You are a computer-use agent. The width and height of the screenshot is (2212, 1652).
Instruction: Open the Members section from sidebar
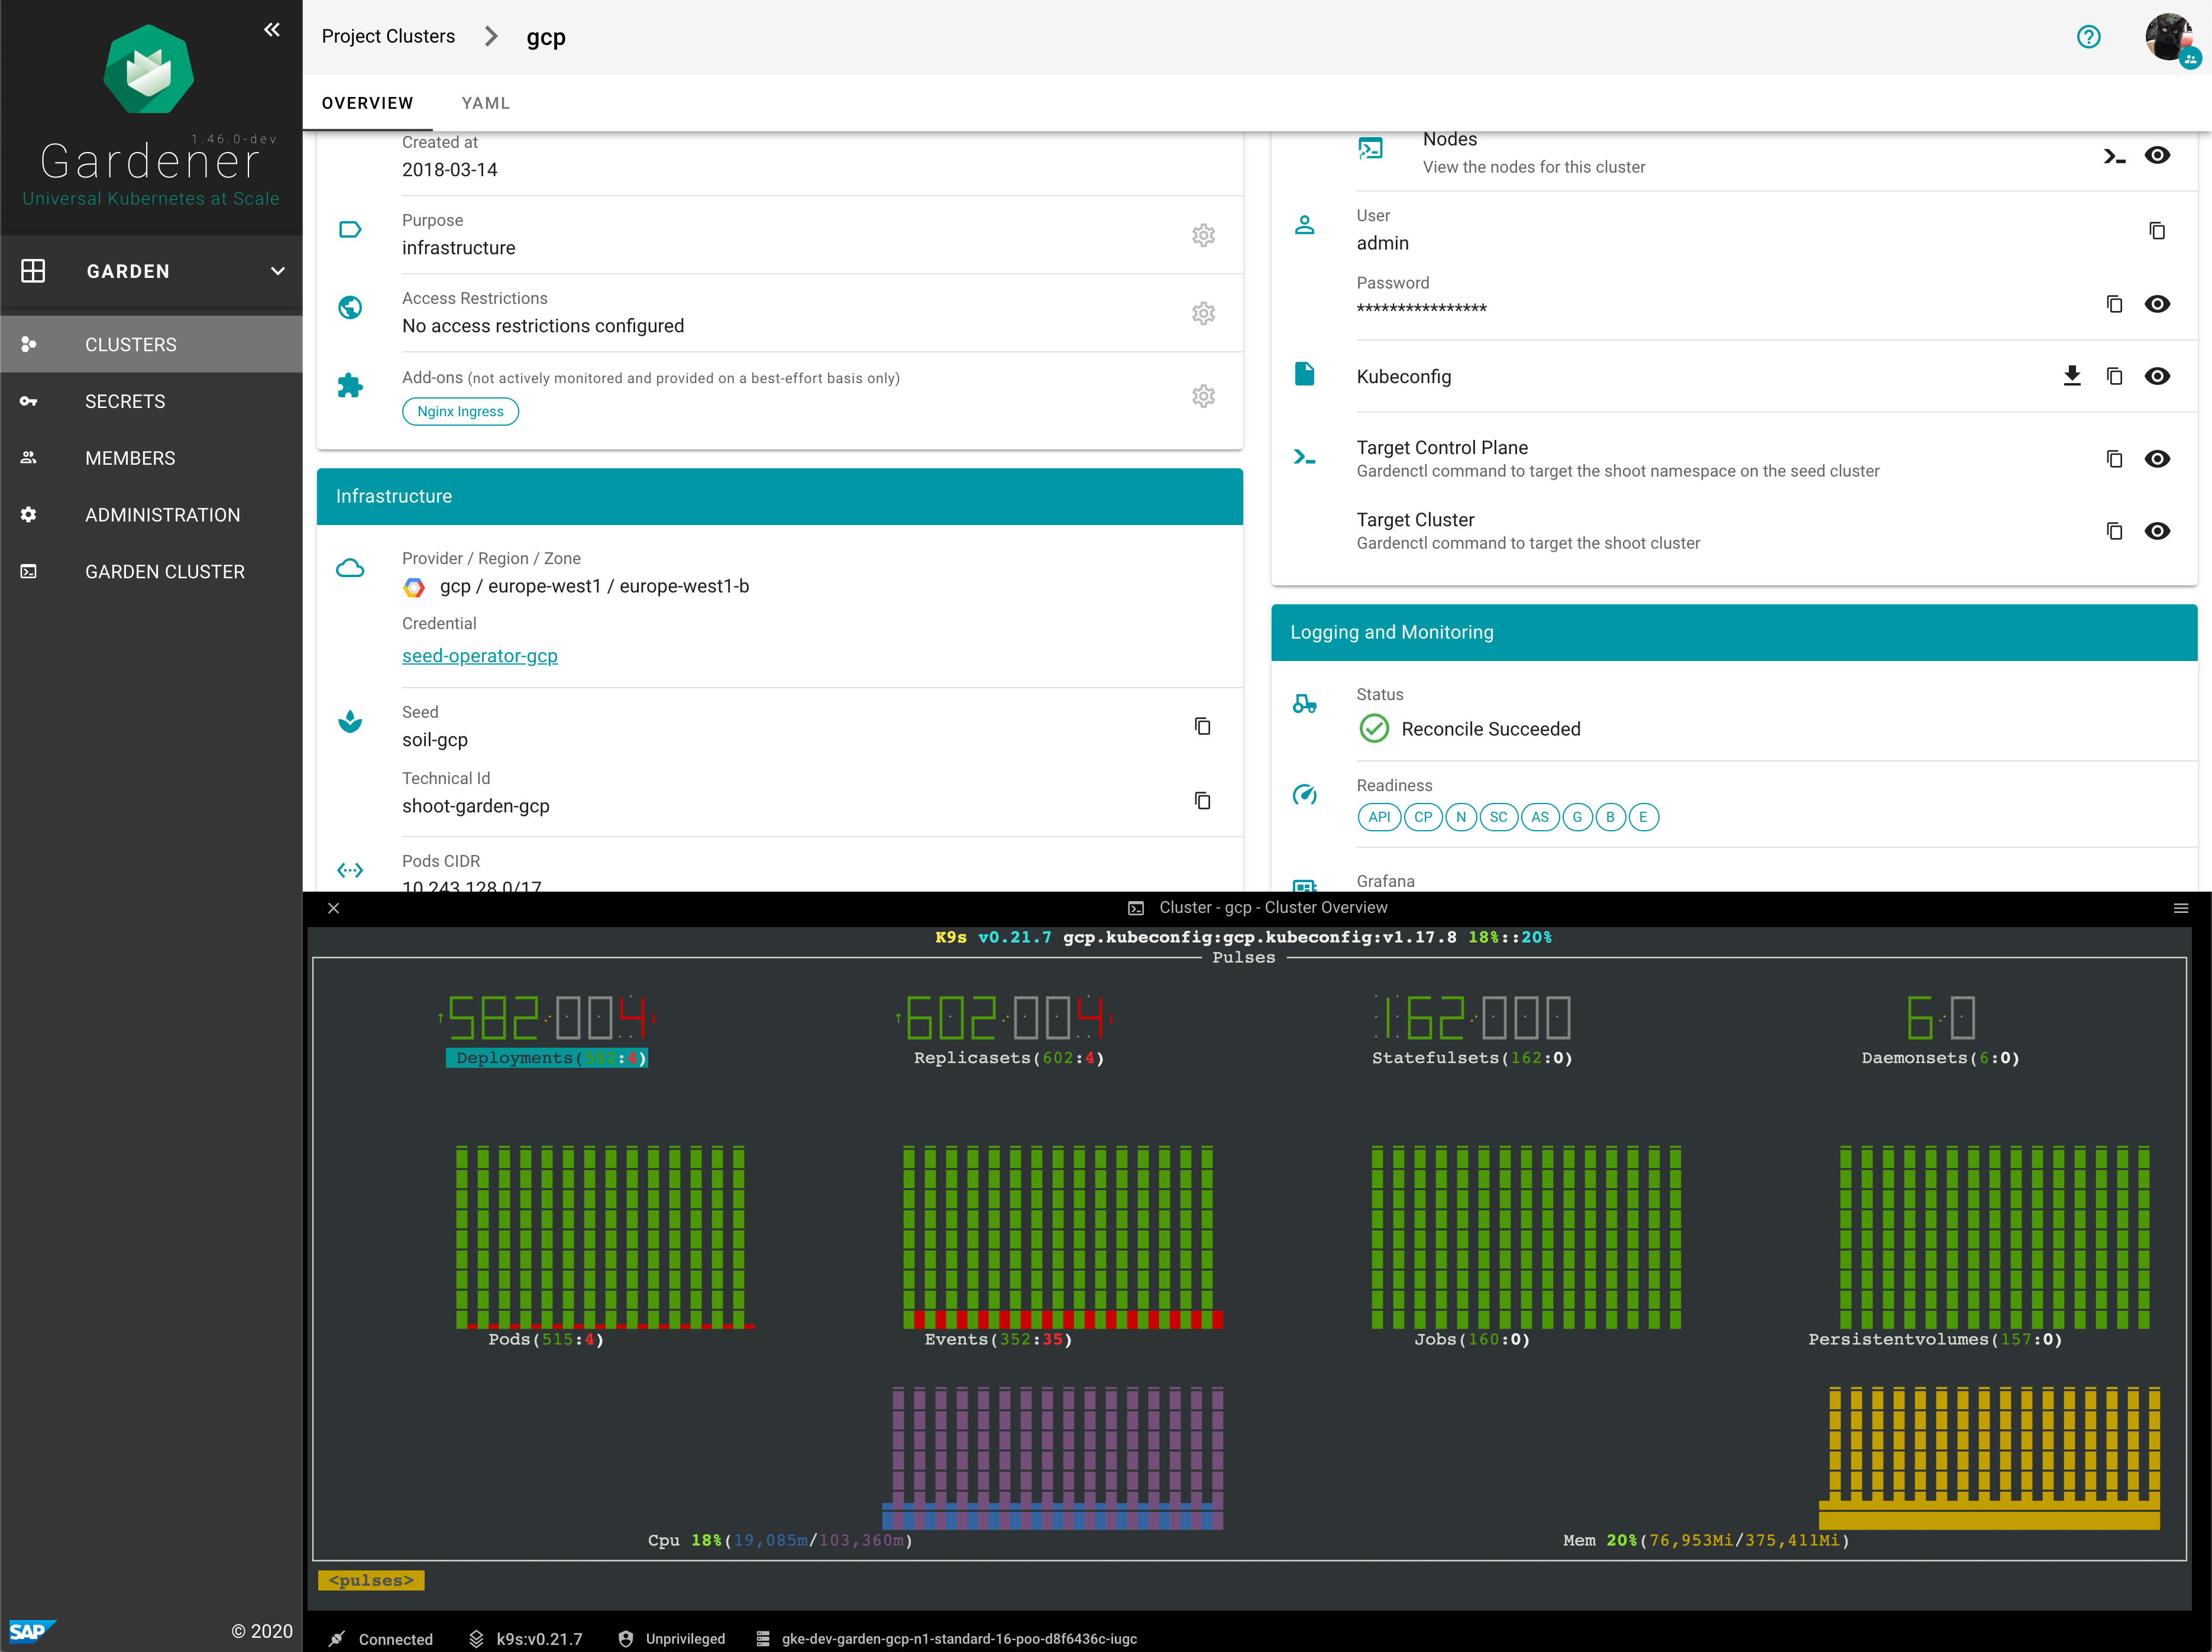(130, 457)
